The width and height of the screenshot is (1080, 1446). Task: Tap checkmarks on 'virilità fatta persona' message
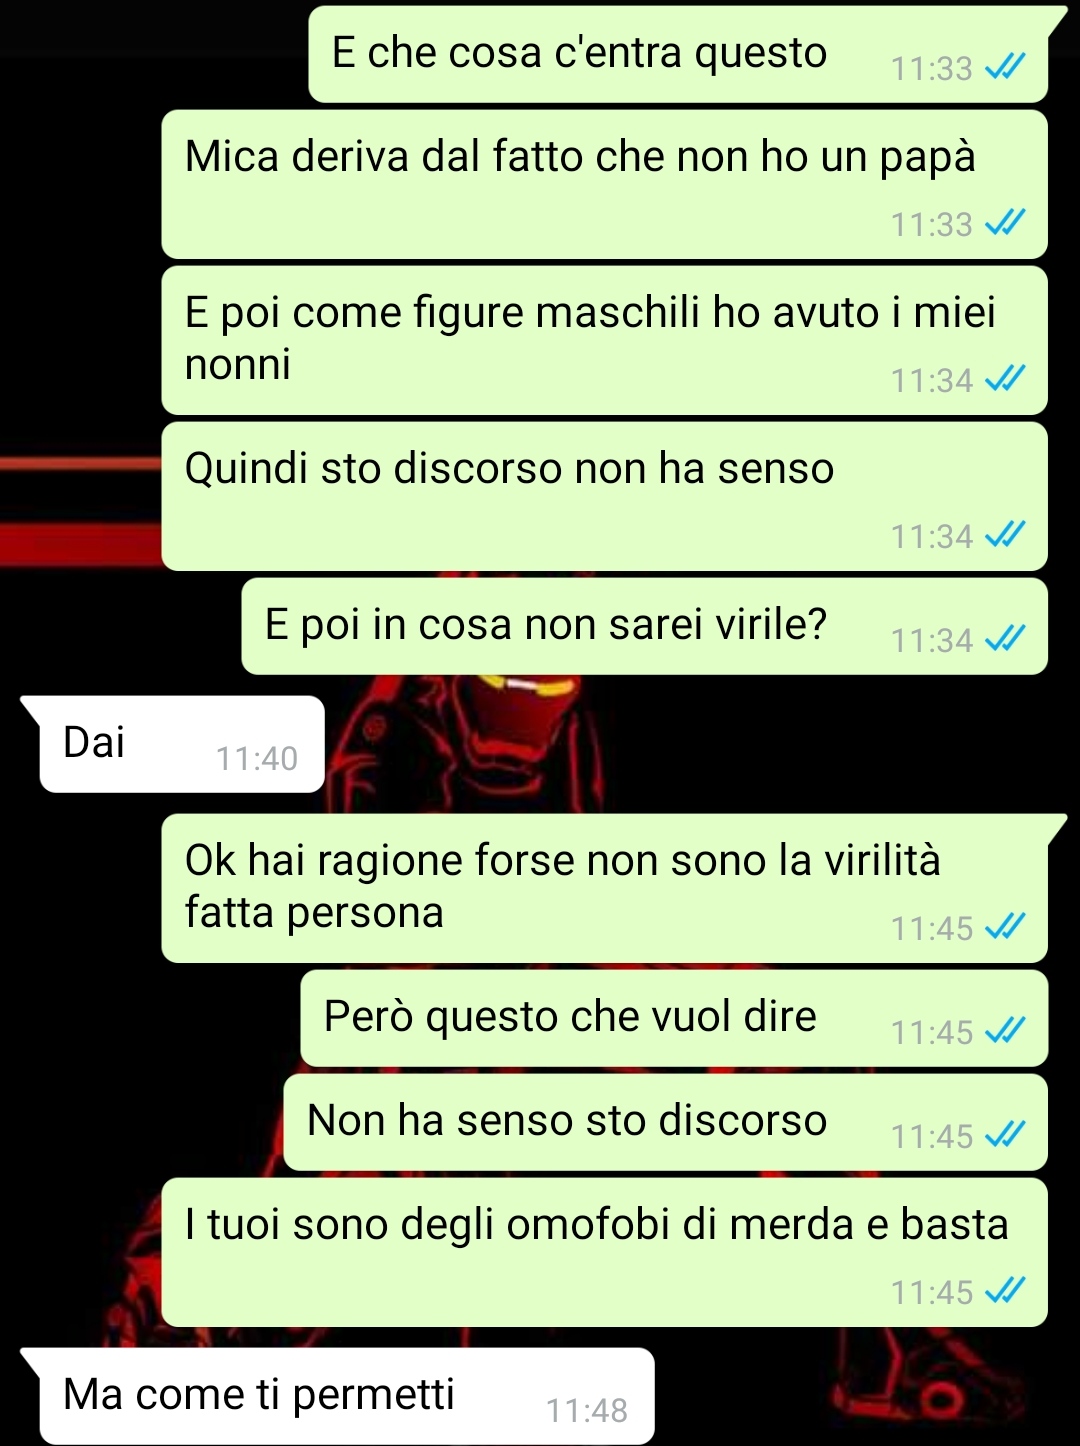coord(1004,928)
